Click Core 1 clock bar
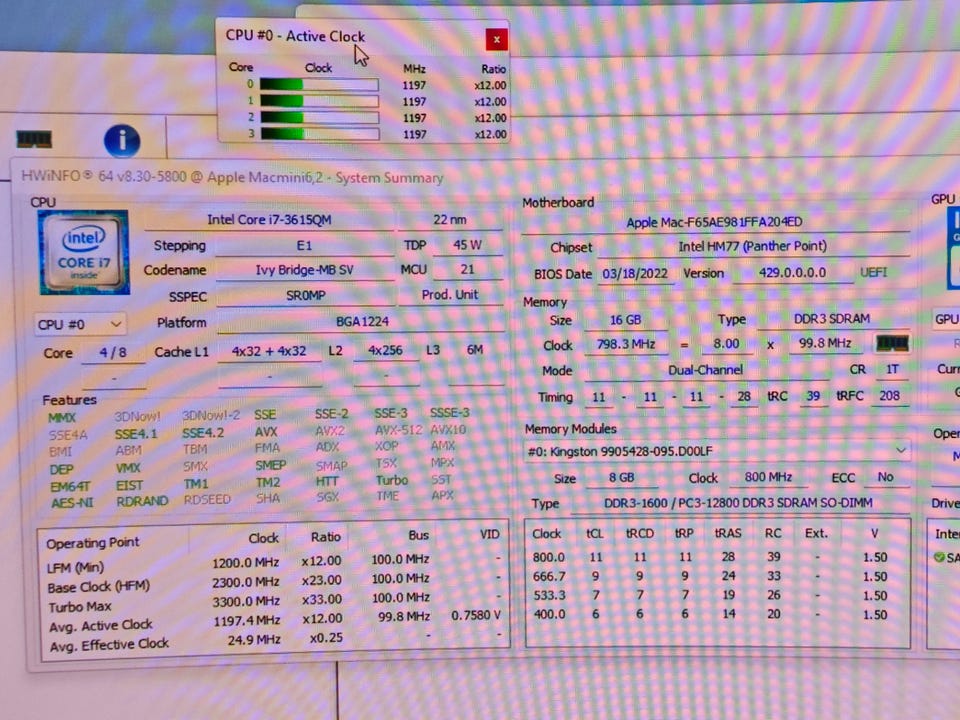This screenshot has height=720, width=960. (x=318, y=101)
